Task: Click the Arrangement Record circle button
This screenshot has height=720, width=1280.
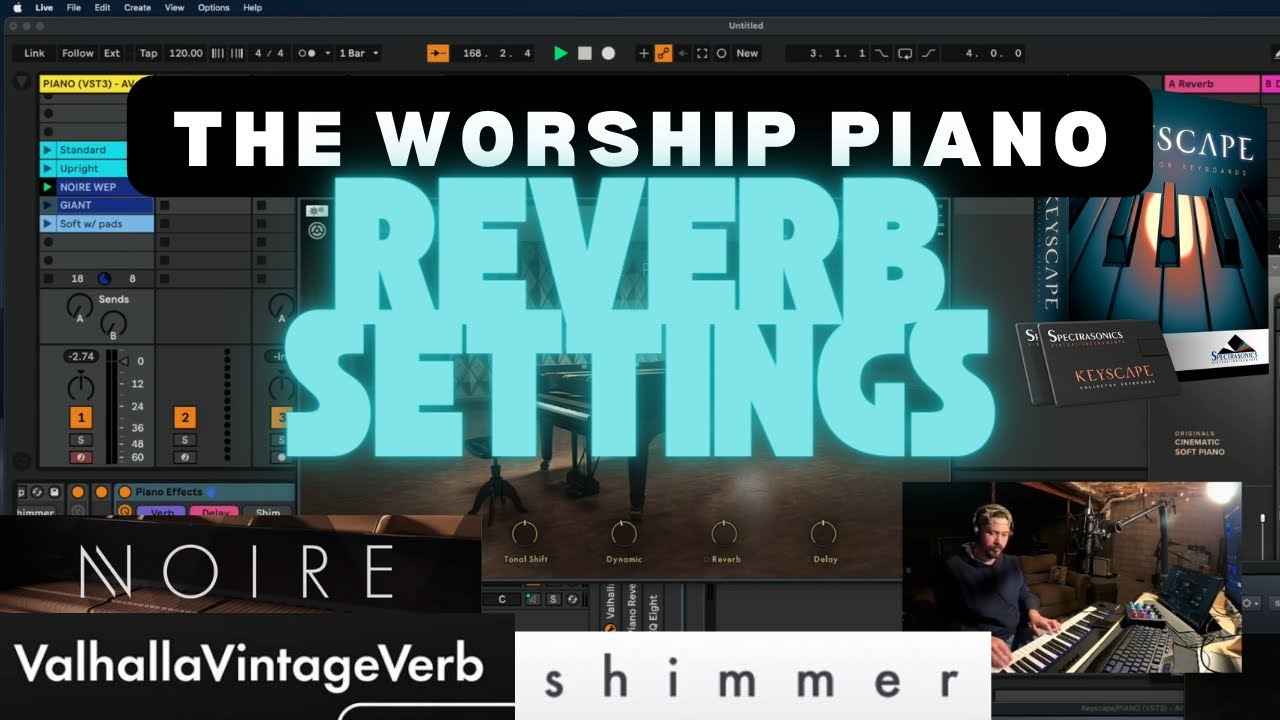Action: [x=608, y=53]
